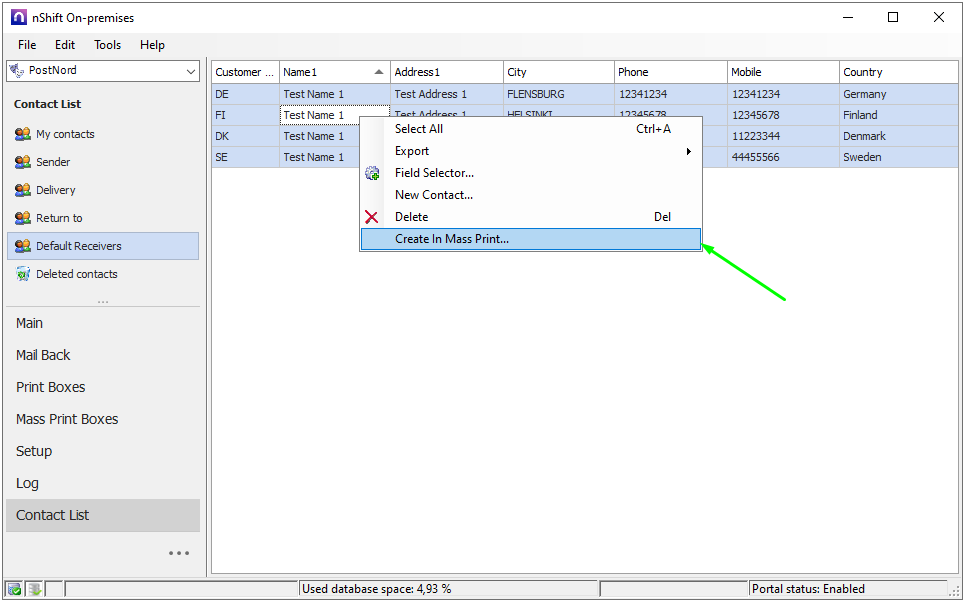This screenshot has width=966, height=603.
Task: Go to the Setup section
Action: 34,451
